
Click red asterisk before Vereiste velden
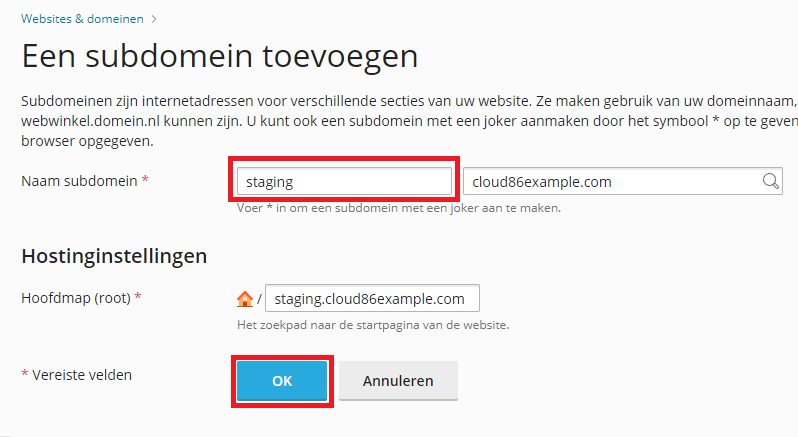(24, 374)
